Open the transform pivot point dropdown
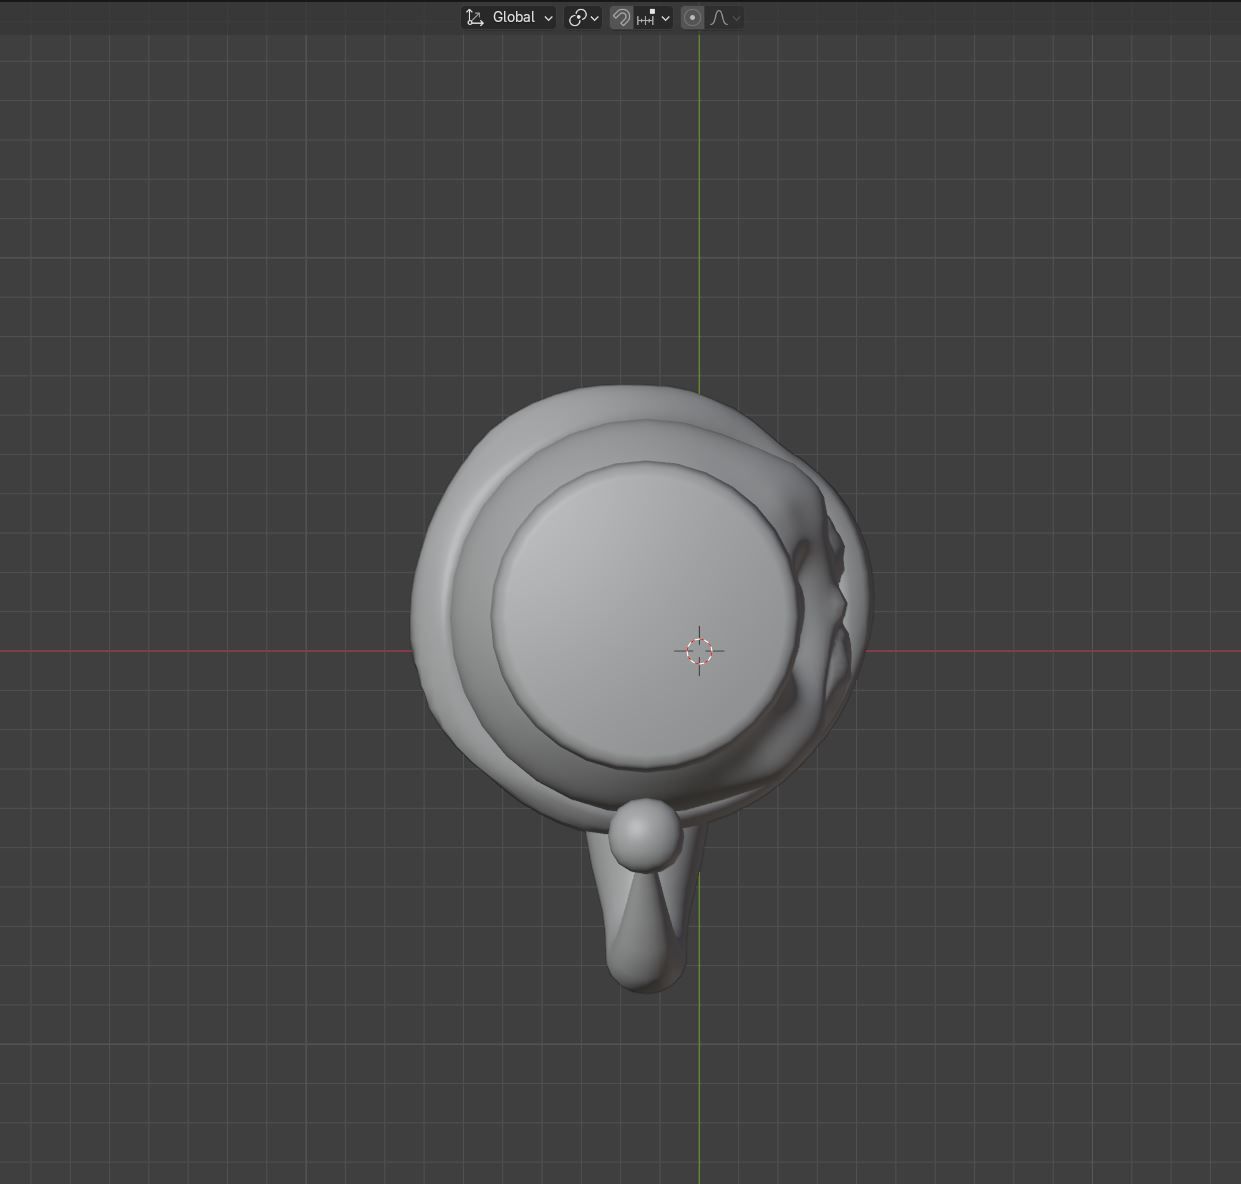The width and height of the screenshot is (1241, 1184). point(583,17)
